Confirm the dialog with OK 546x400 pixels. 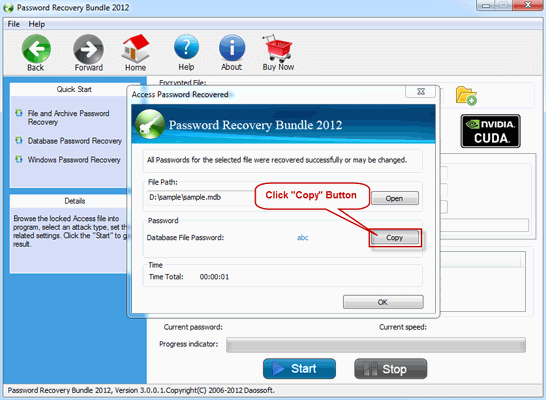(x=383, y=302)
